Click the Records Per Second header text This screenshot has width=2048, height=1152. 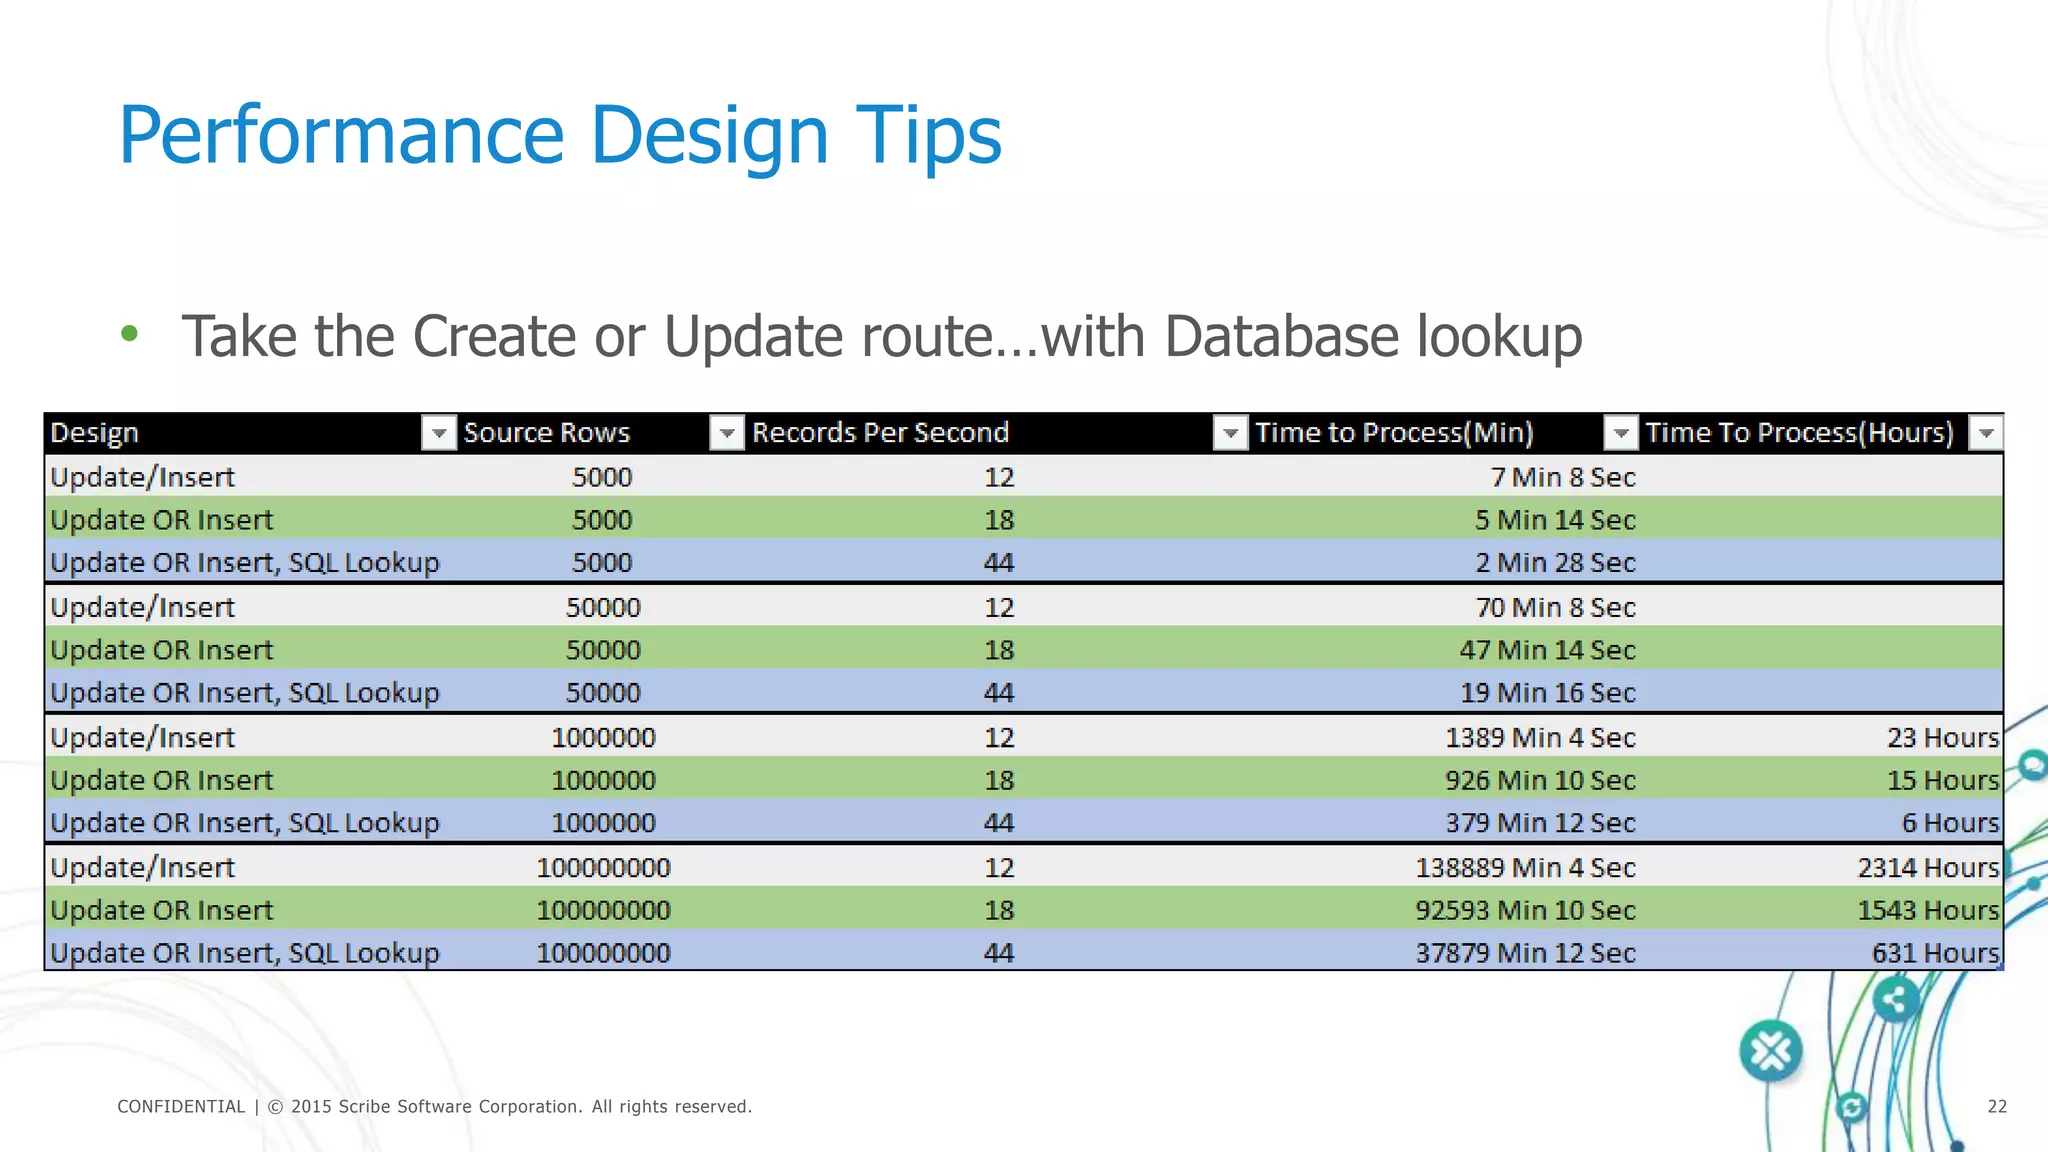[x=880, y=433]
